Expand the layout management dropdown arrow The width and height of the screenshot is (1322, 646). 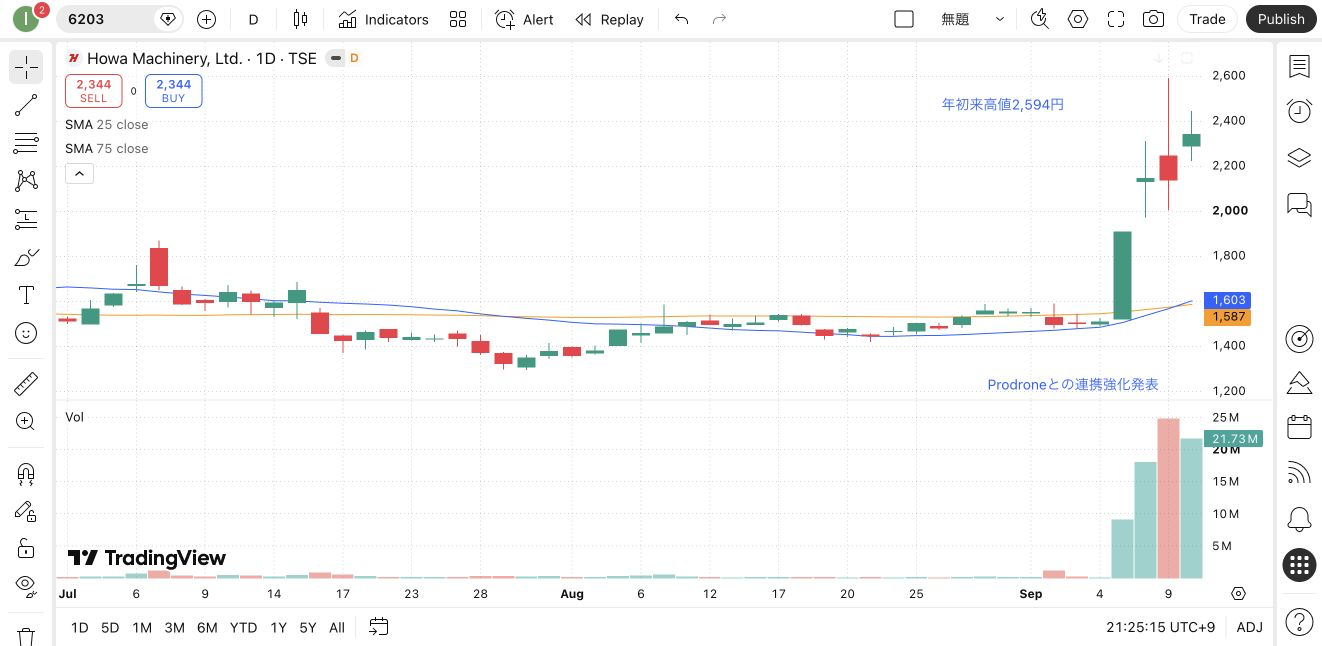[x=1000, y=19]
